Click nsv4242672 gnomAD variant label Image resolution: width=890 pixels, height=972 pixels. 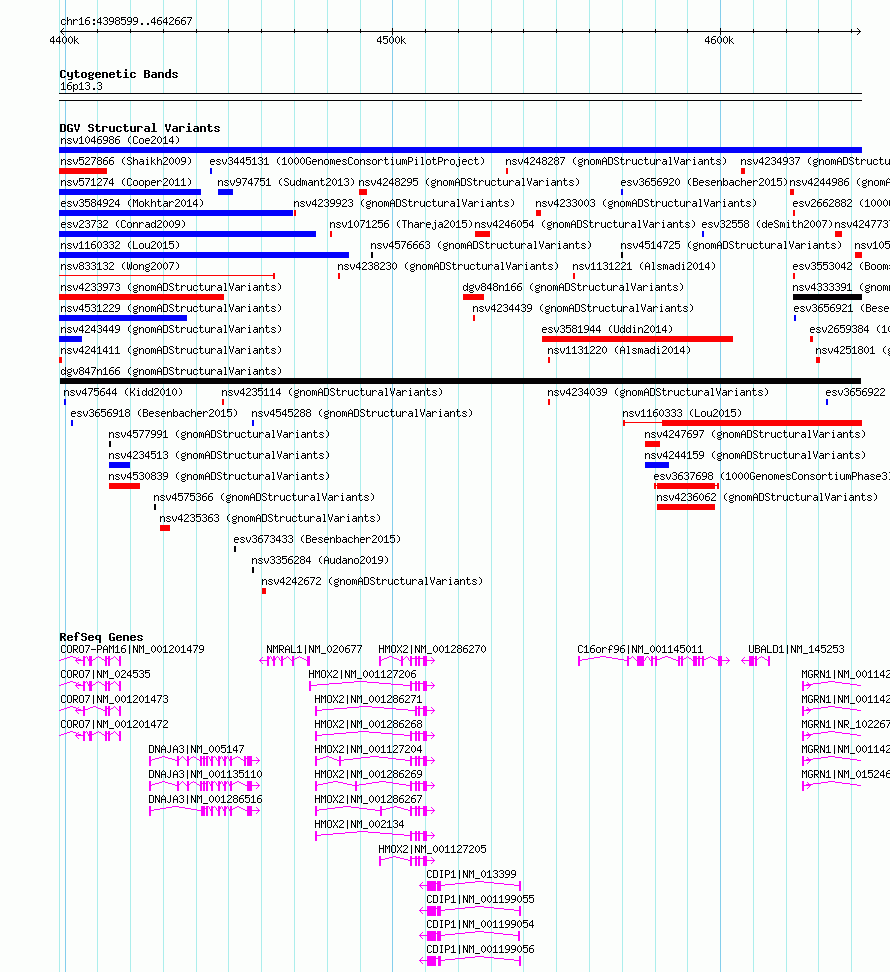[x=372, y=581]
